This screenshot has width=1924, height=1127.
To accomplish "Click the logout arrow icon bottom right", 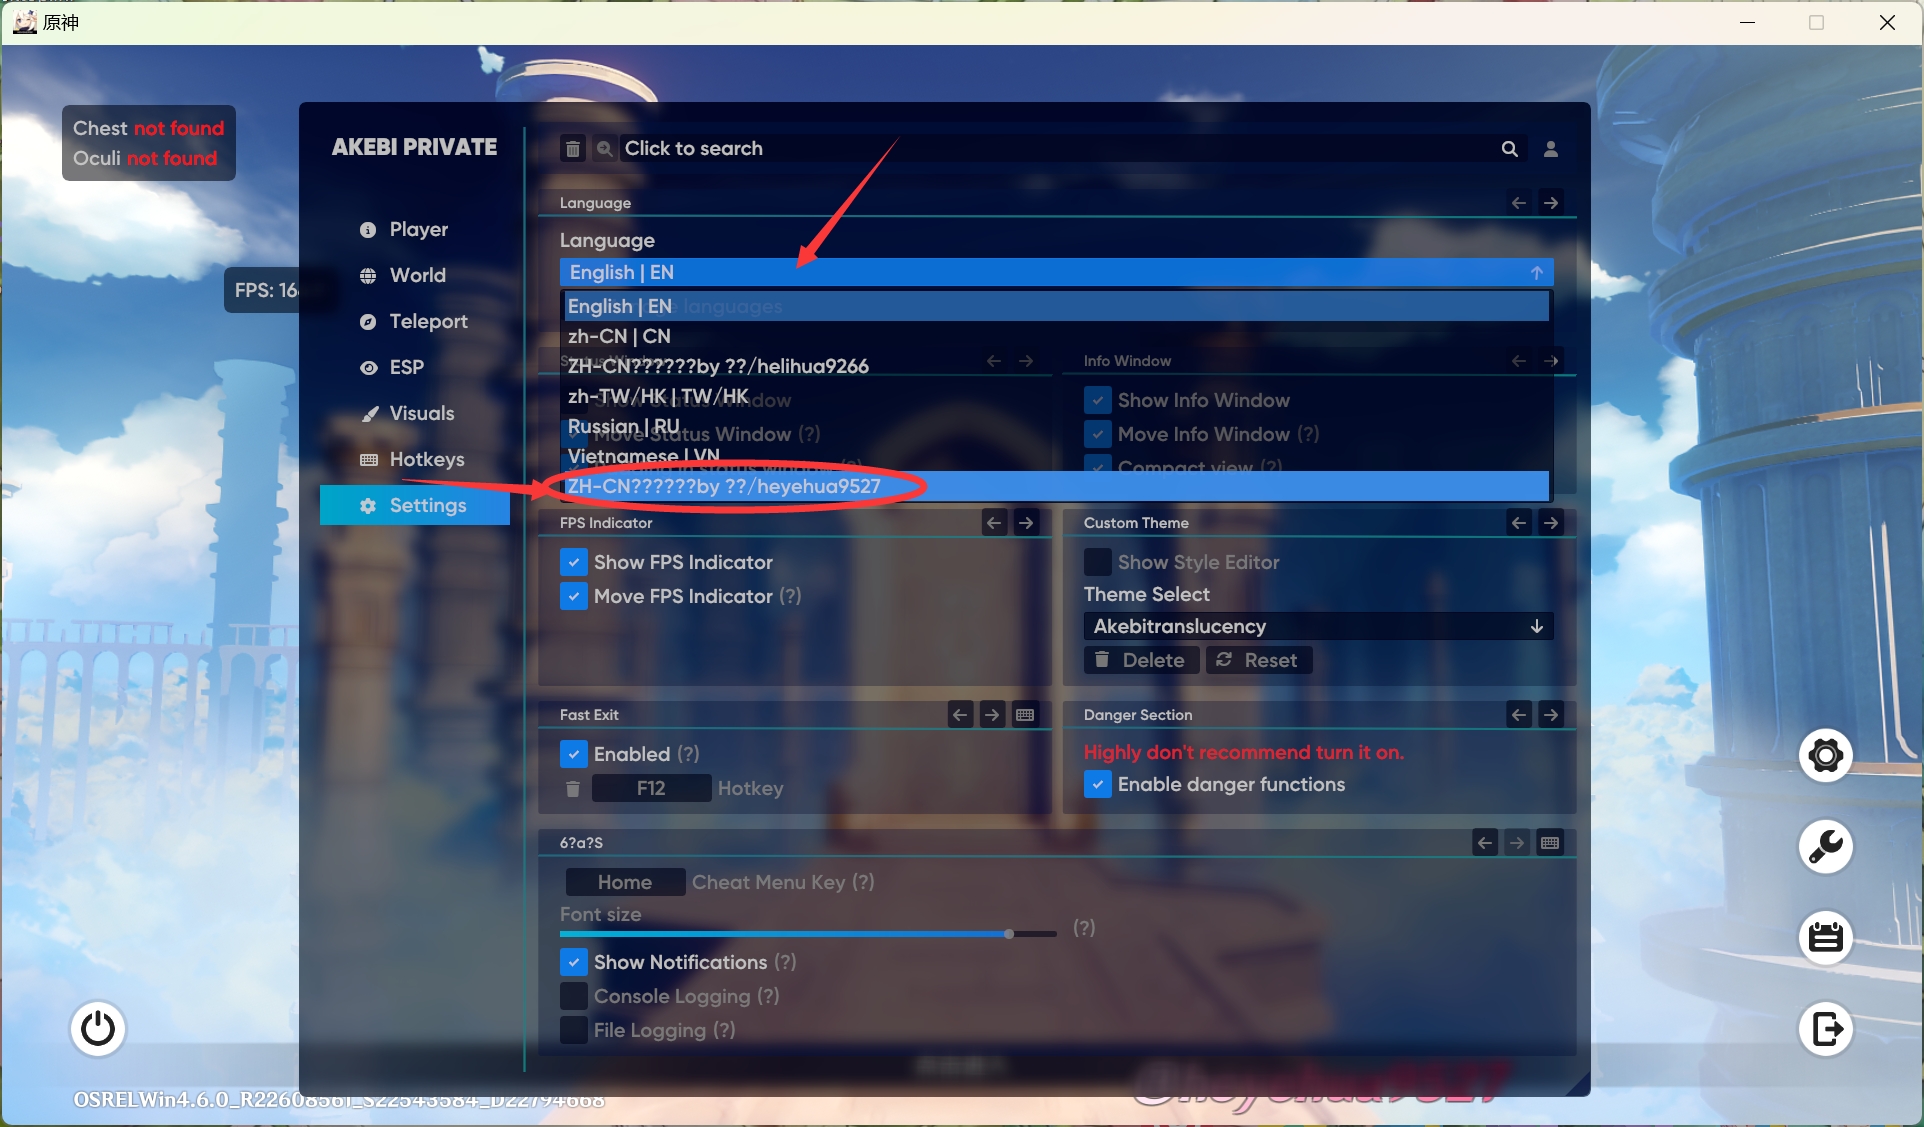I will (x=1826, y=1028).
